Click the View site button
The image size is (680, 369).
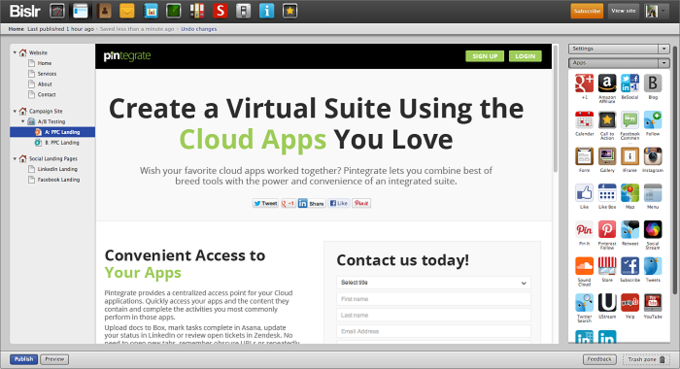click(624, 11)
